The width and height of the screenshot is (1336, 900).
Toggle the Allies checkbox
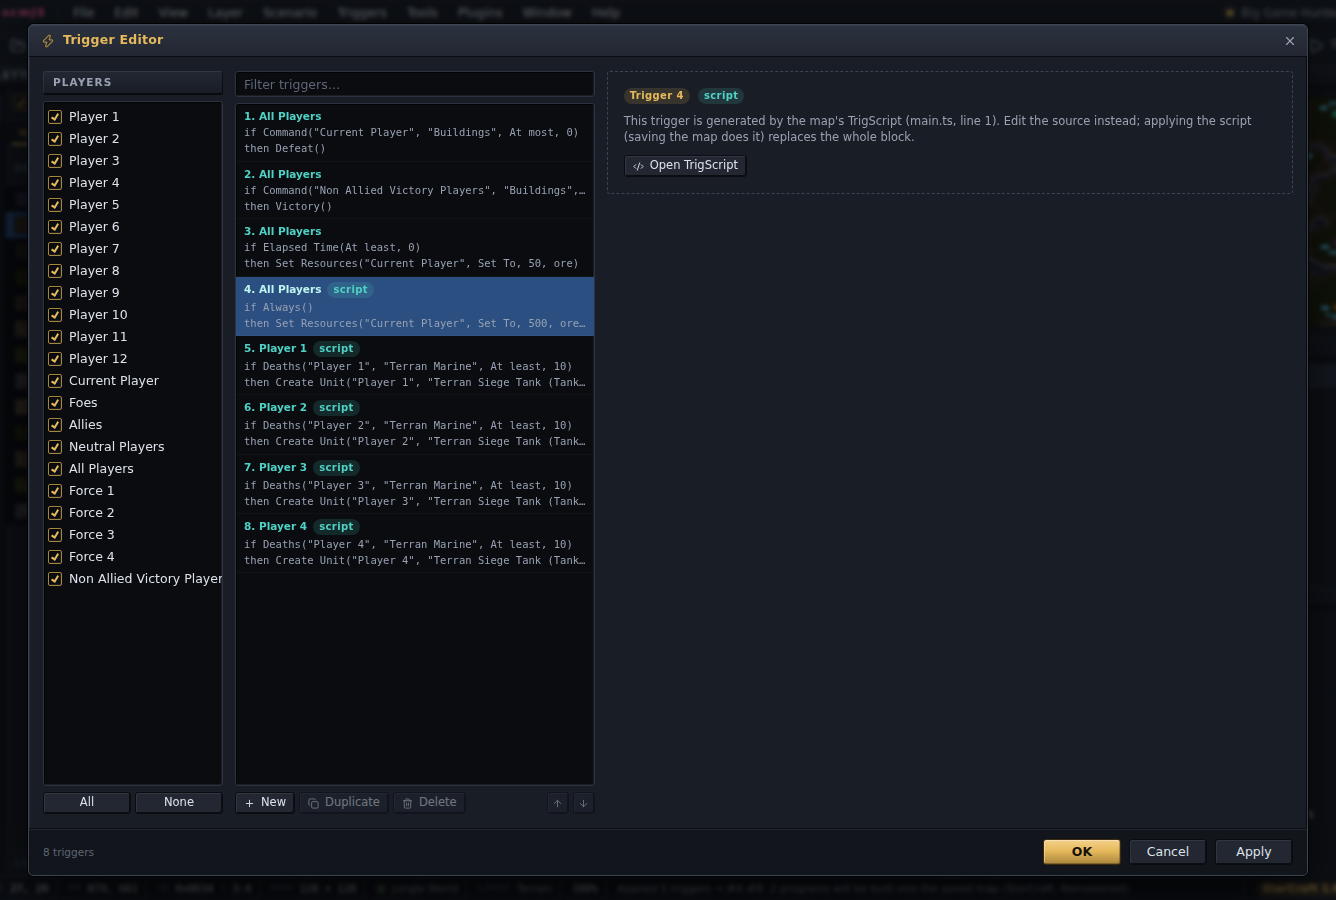click(55, 425)
